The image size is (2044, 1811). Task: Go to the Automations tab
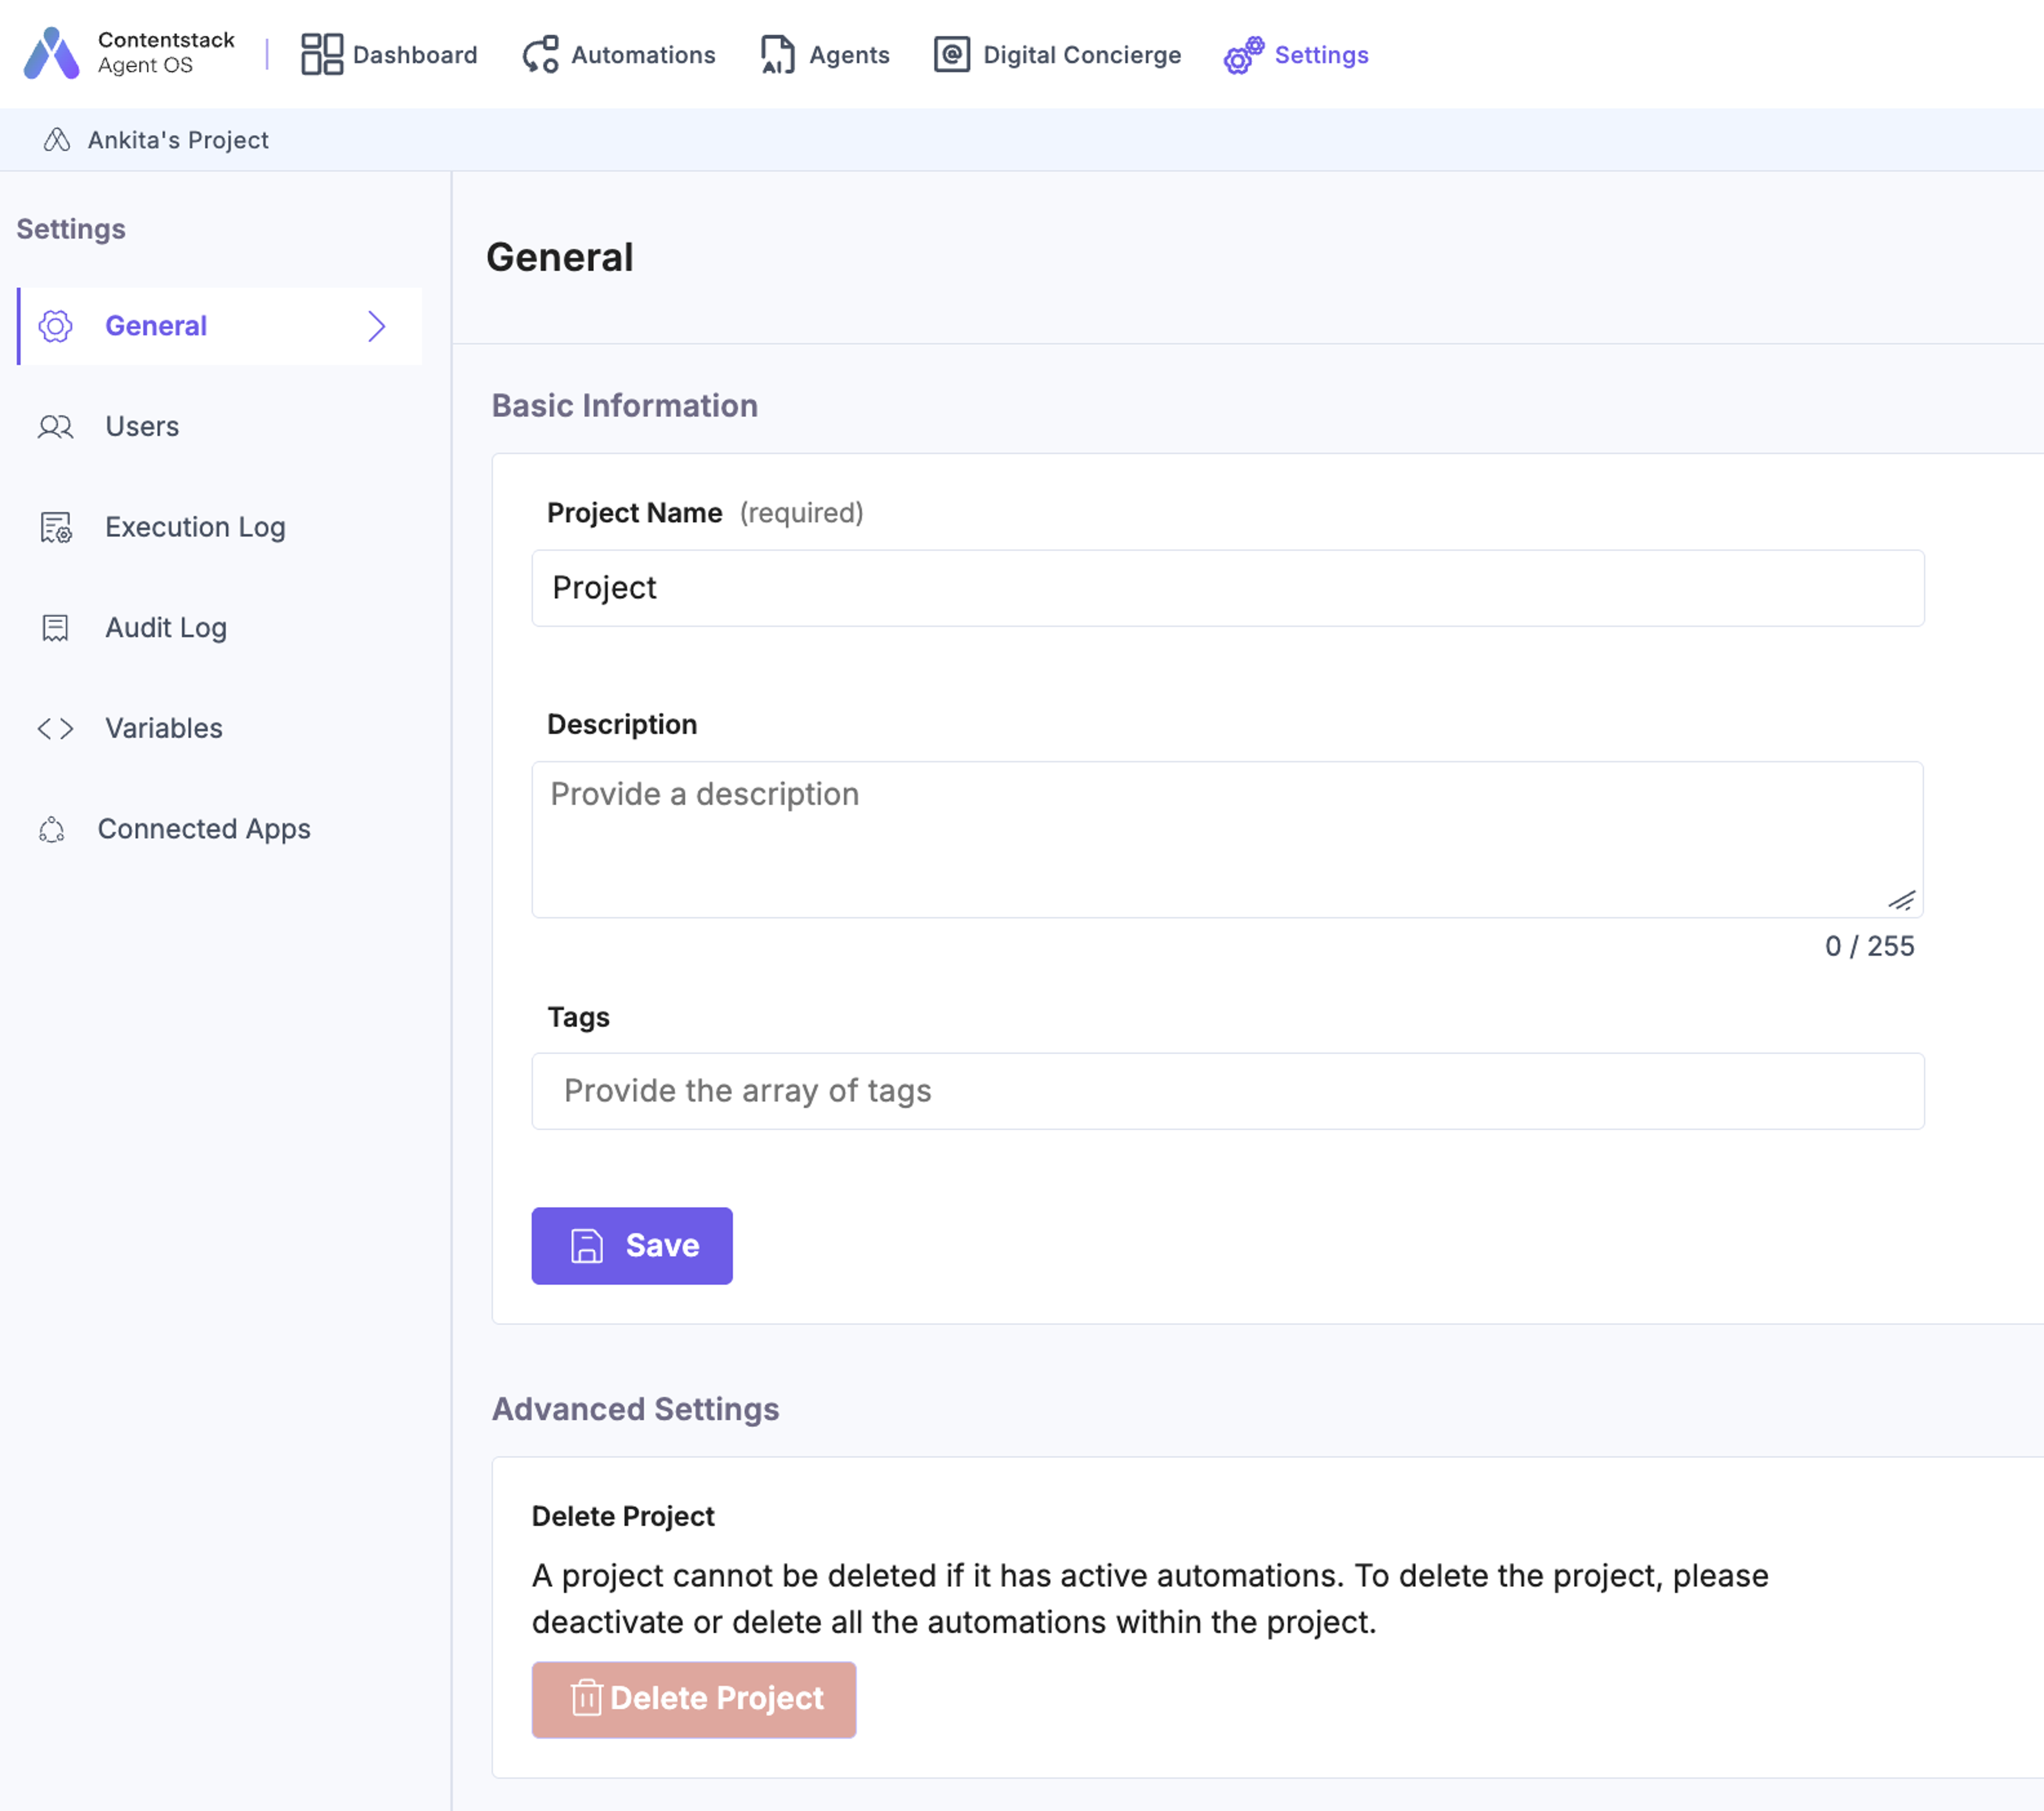pos(619,54)
